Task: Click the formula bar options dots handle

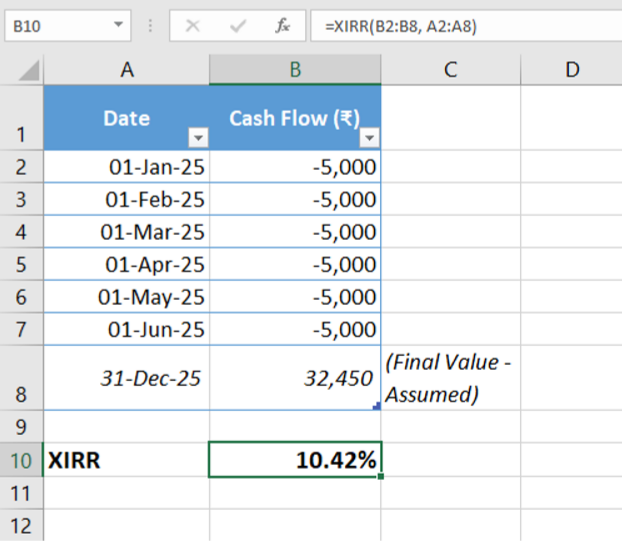Action: click(x=150, y=26)
